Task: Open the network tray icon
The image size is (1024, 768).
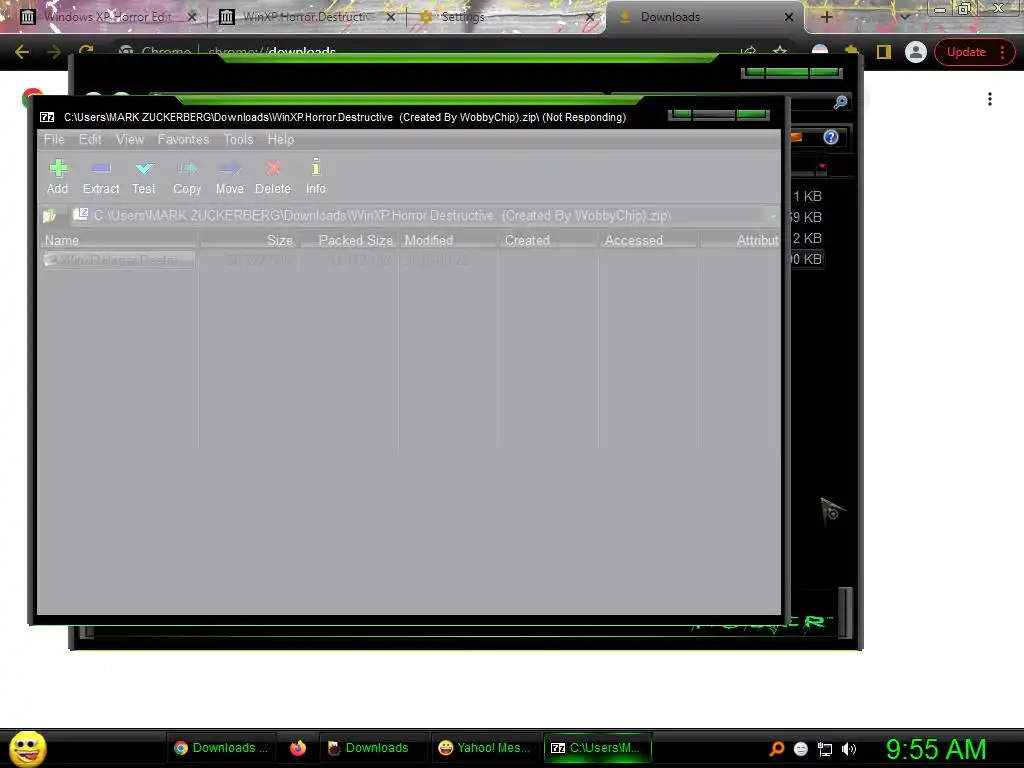Action: click(825, 749)
